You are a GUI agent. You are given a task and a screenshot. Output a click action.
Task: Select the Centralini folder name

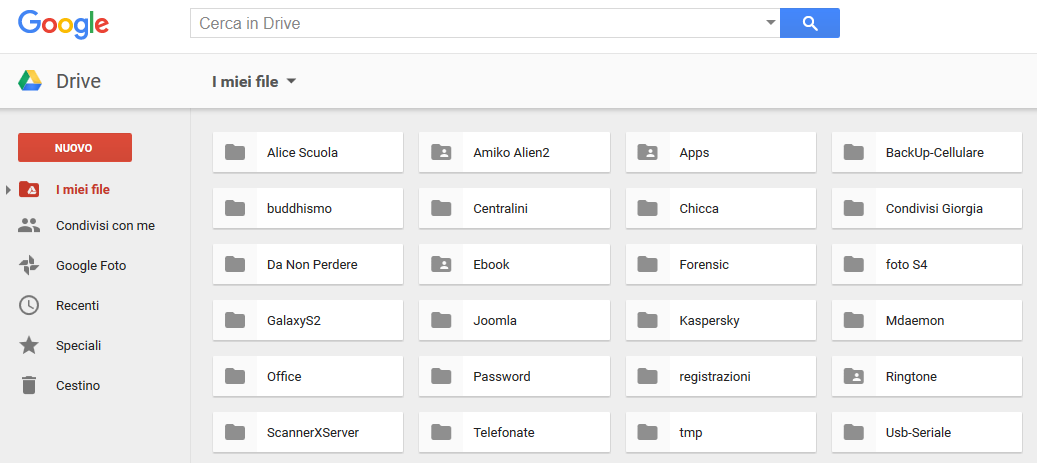click(x=500, y=209)
